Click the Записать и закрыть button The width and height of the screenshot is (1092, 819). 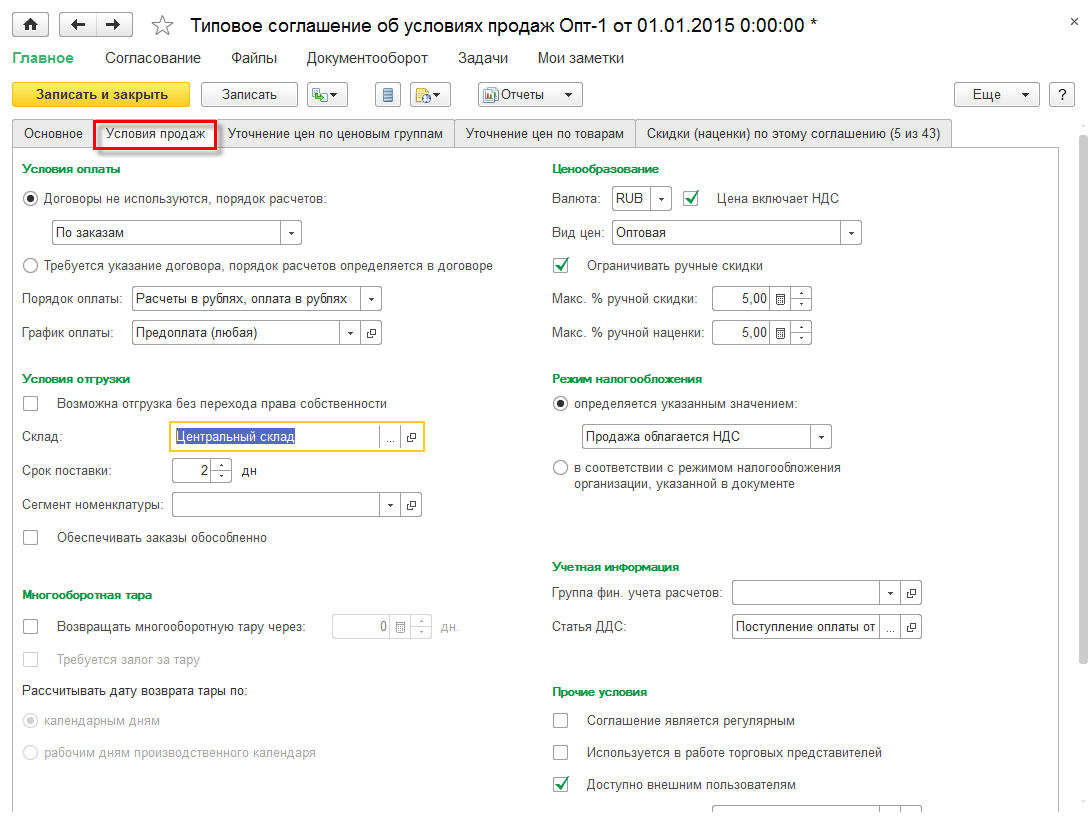click(101, 94)
